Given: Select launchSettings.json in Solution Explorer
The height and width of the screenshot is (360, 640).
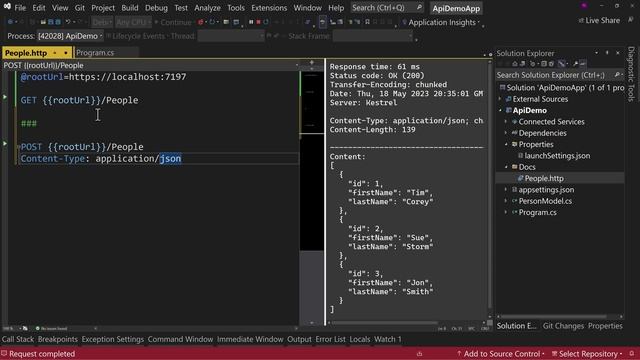Looking at the screenshot, I should coord(557,156).
